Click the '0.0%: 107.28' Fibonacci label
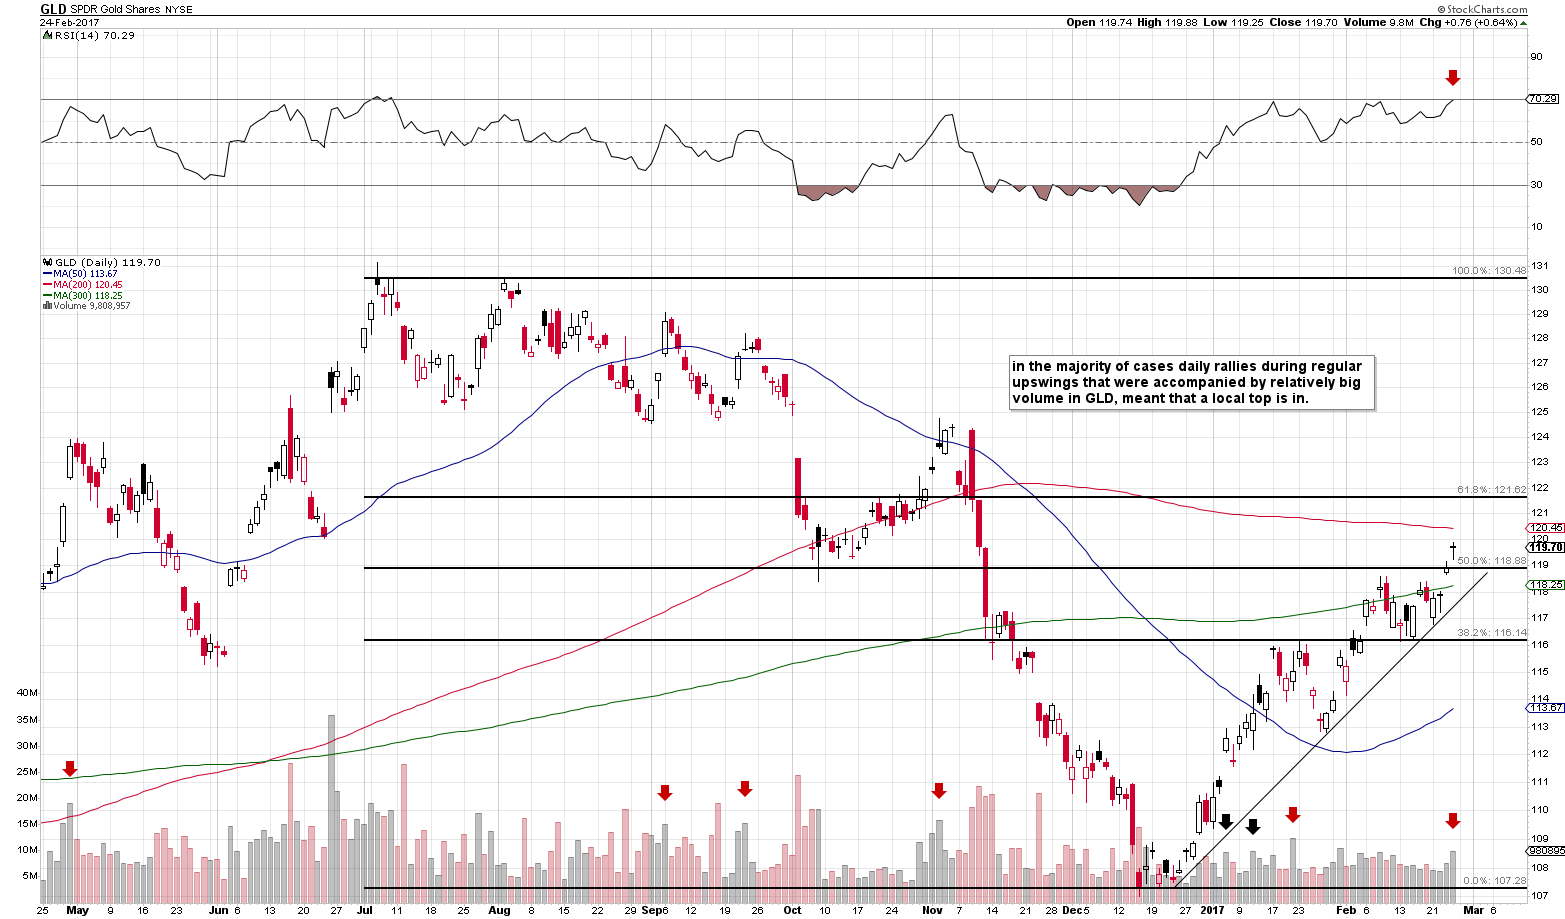 (x=1494, y=881)
